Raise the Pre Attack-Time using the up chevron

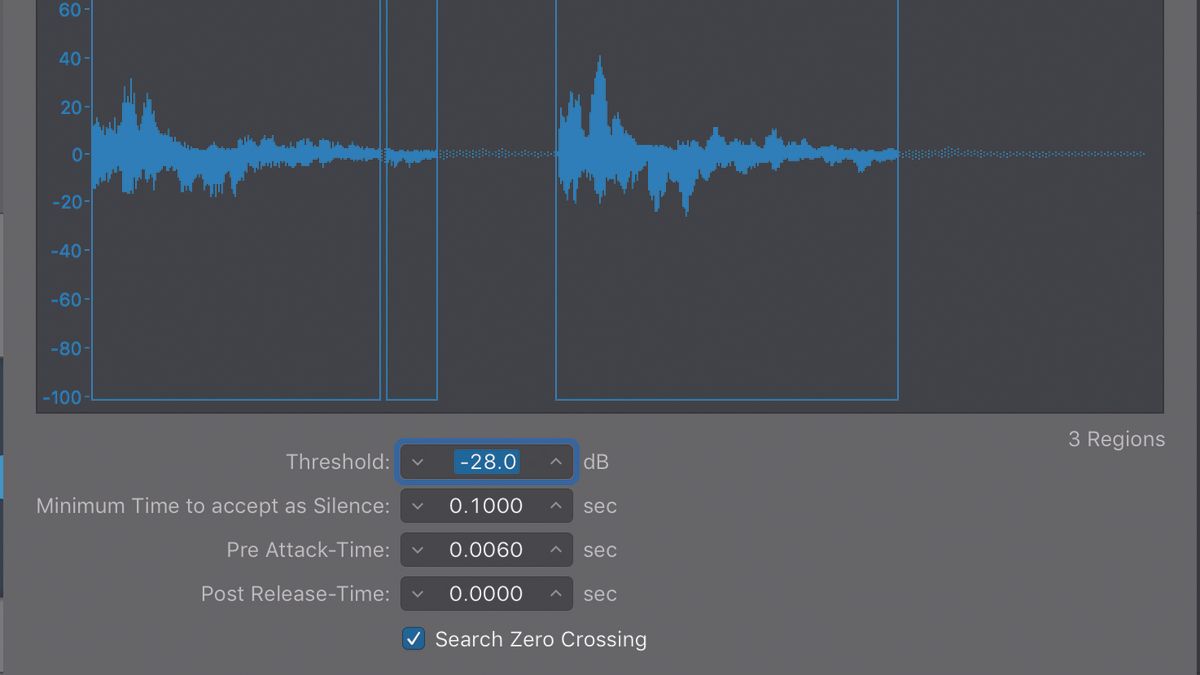(555, 550)
